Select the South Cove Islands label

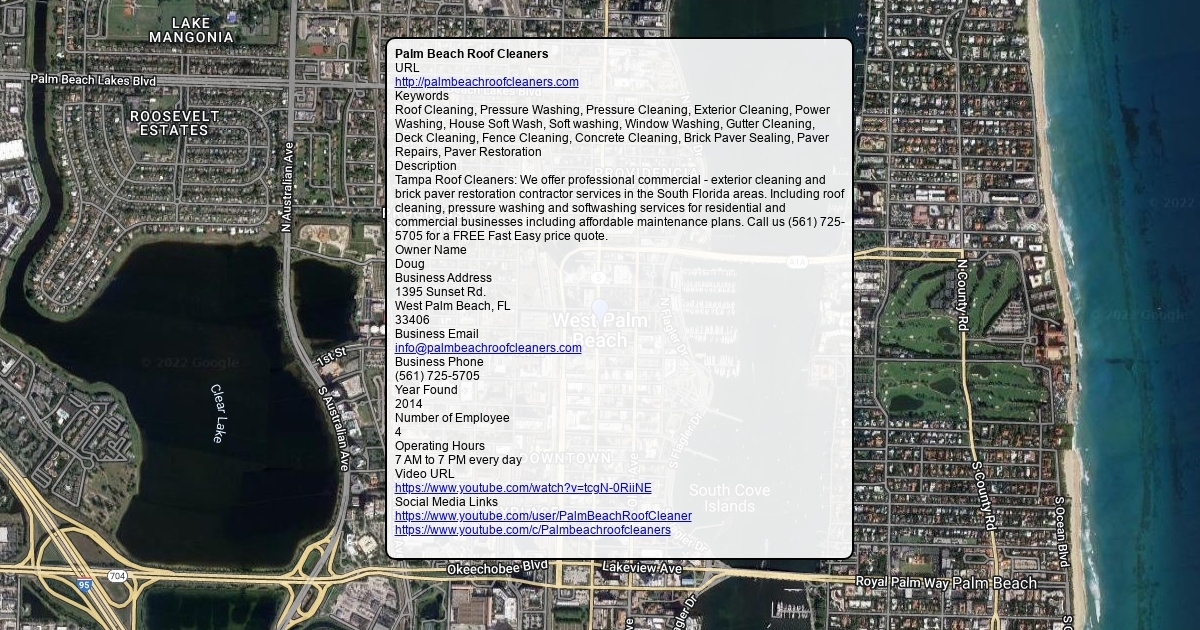point(729,498)
